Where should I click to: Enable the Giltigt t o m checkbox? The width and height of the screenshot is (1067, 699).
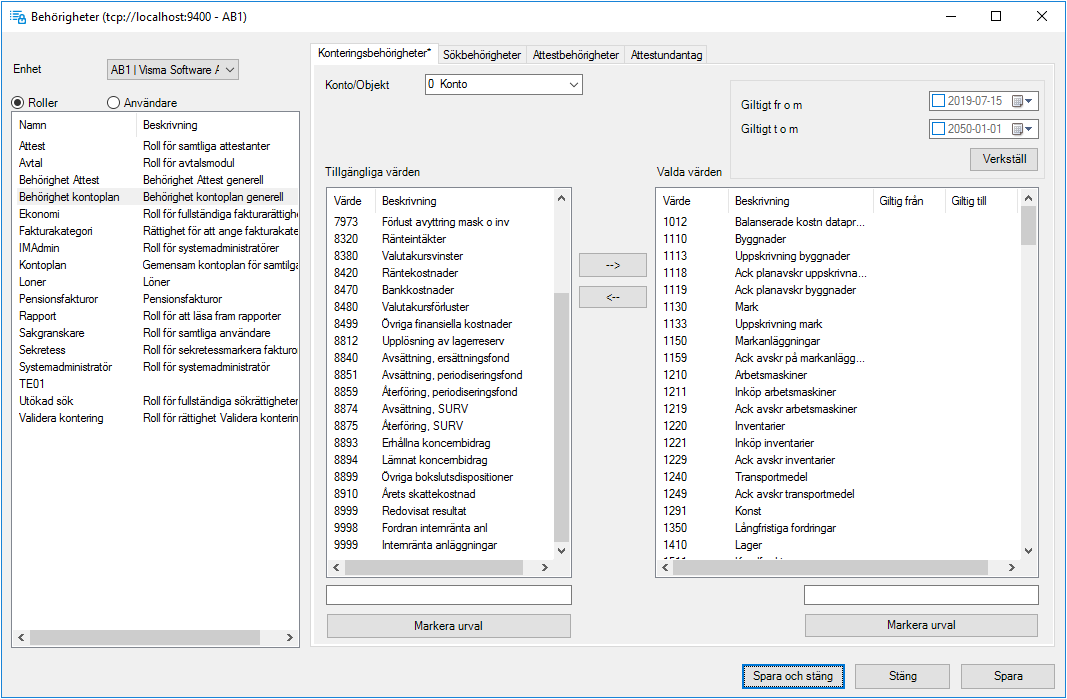pos(938,128)
